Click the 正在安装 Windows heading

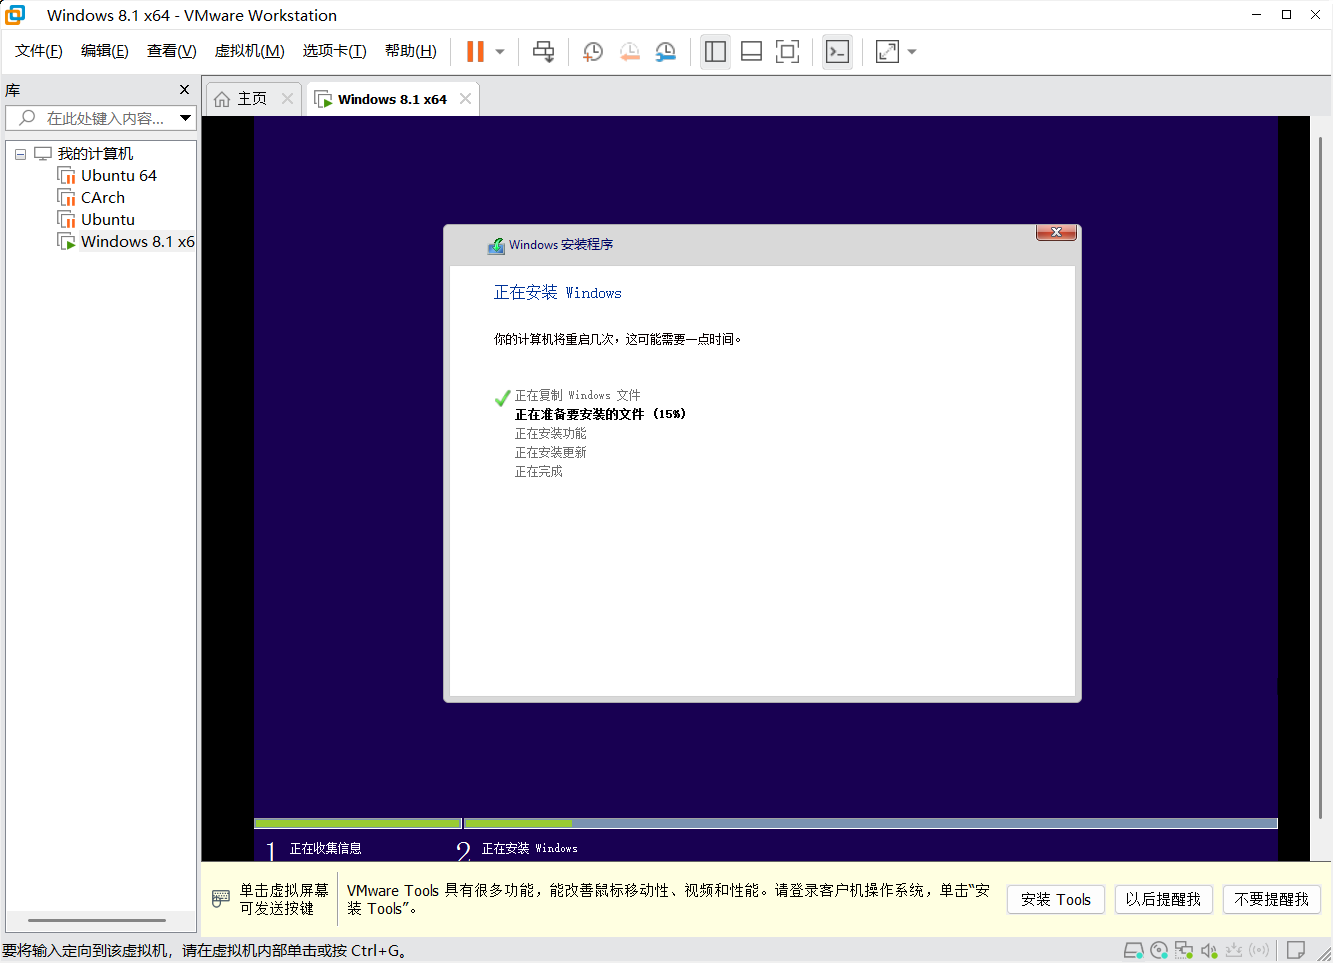click(x=557, y=292)
